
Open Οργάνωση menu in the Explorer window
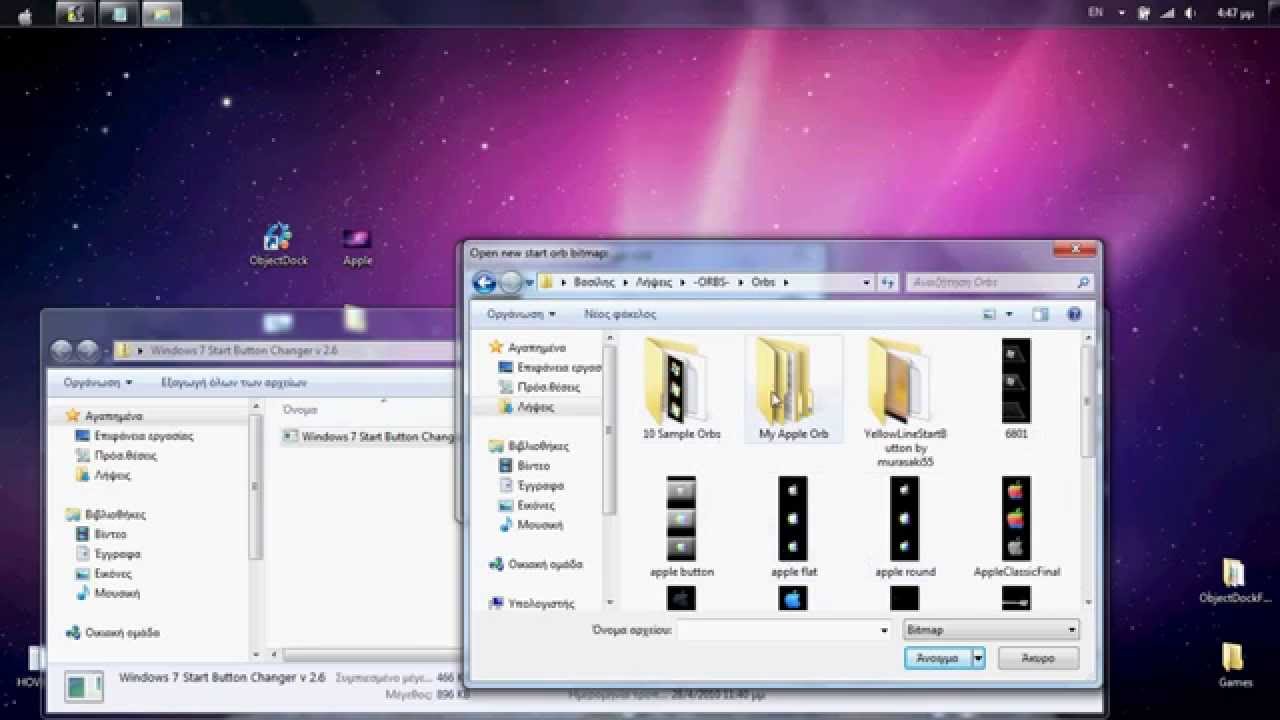[97, 383]
